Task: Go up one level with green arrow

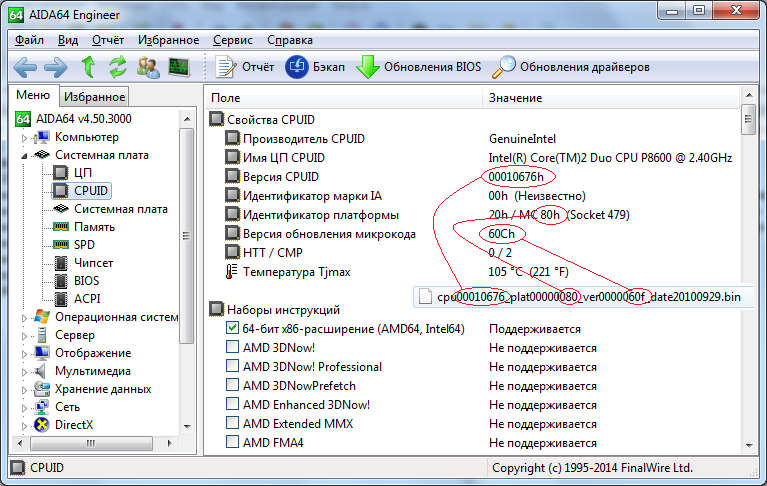Action: tap(89, 67)
